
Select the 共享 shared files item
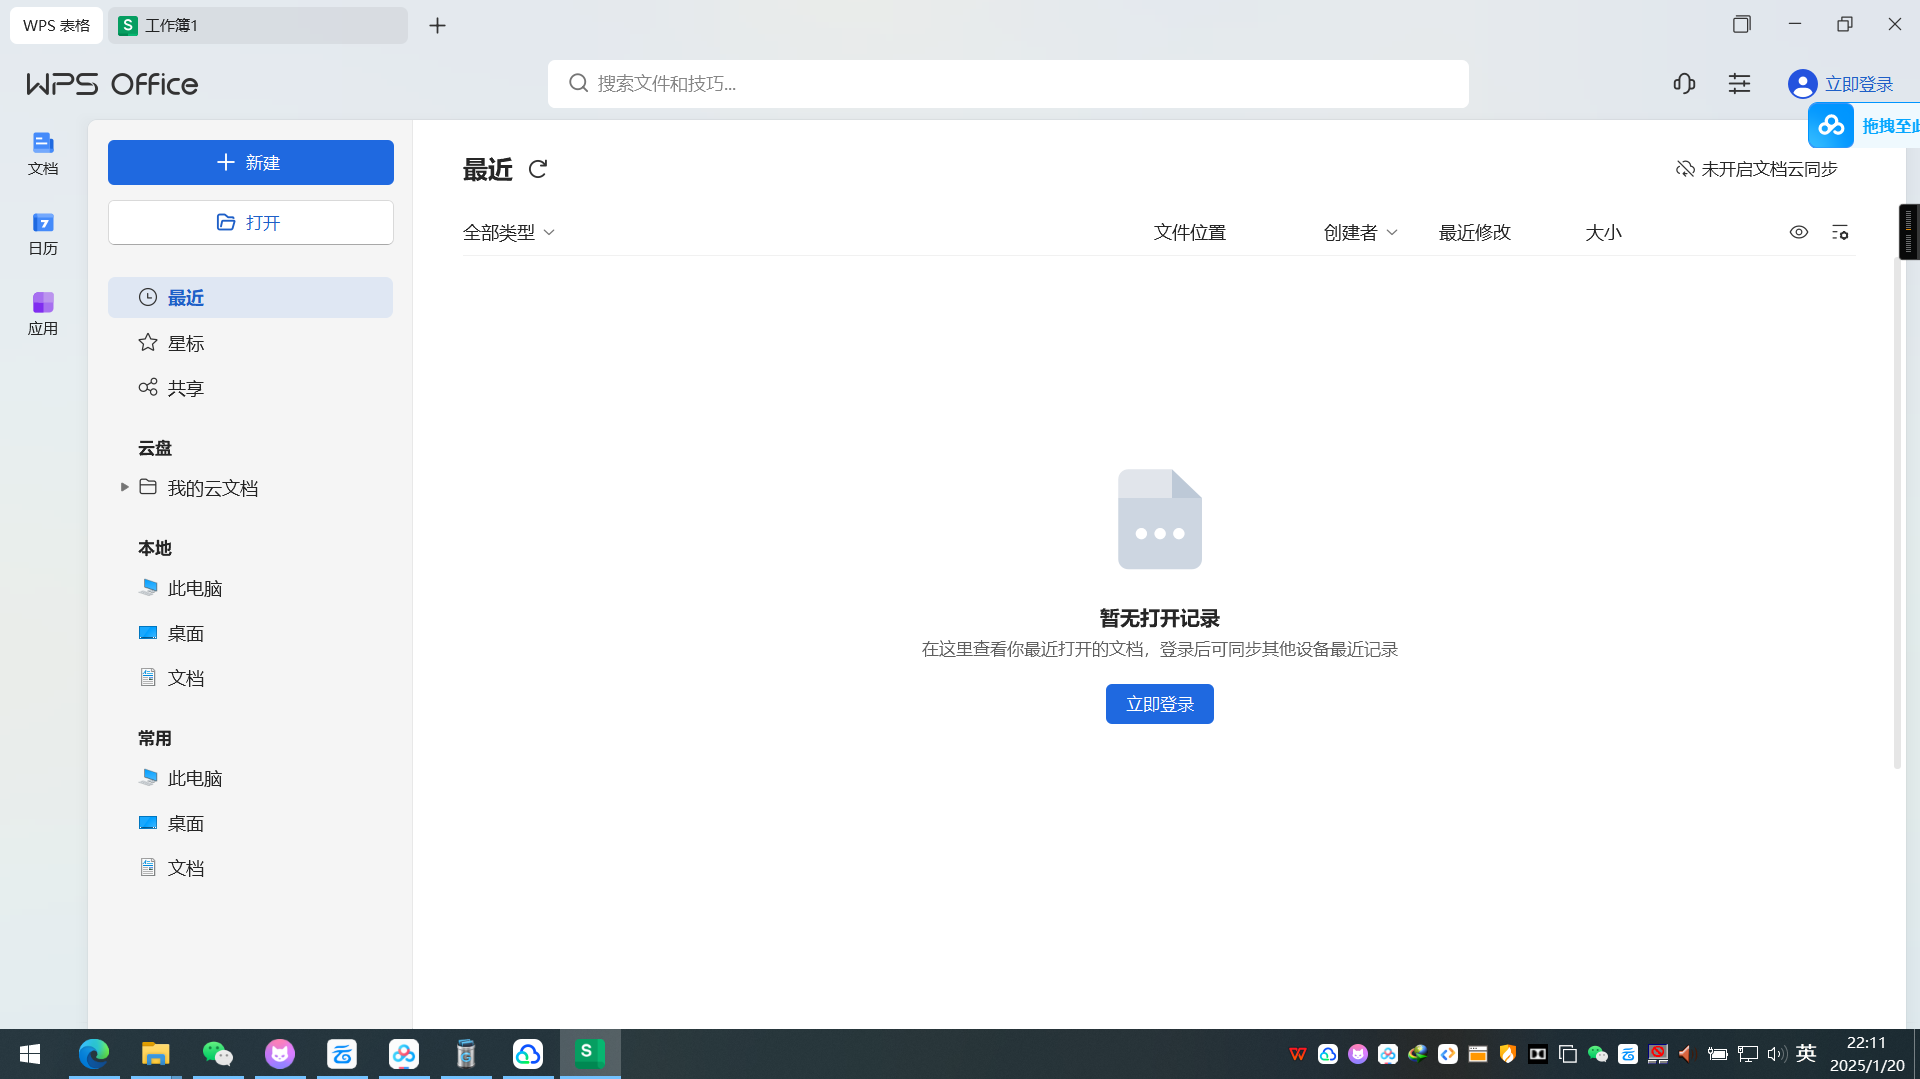[x=251, y=388]
